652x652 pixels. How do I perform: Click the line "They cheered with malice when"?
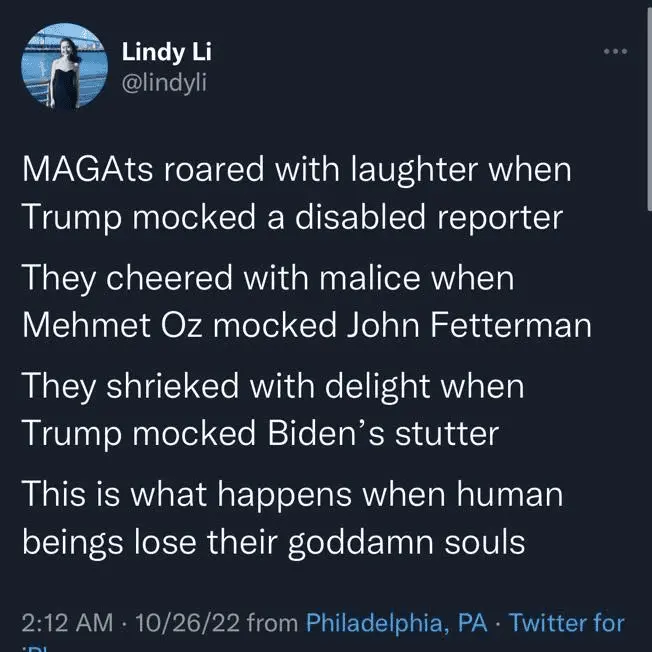267,278
